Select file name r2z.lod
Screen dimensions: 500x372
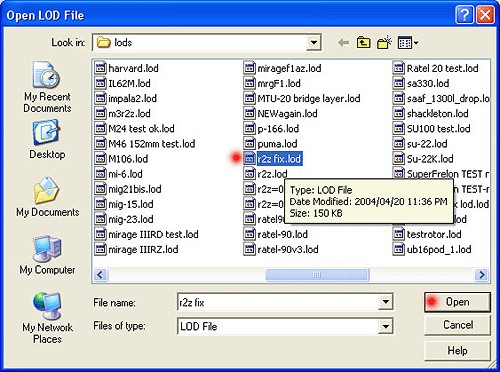click(x=272, y=174)
